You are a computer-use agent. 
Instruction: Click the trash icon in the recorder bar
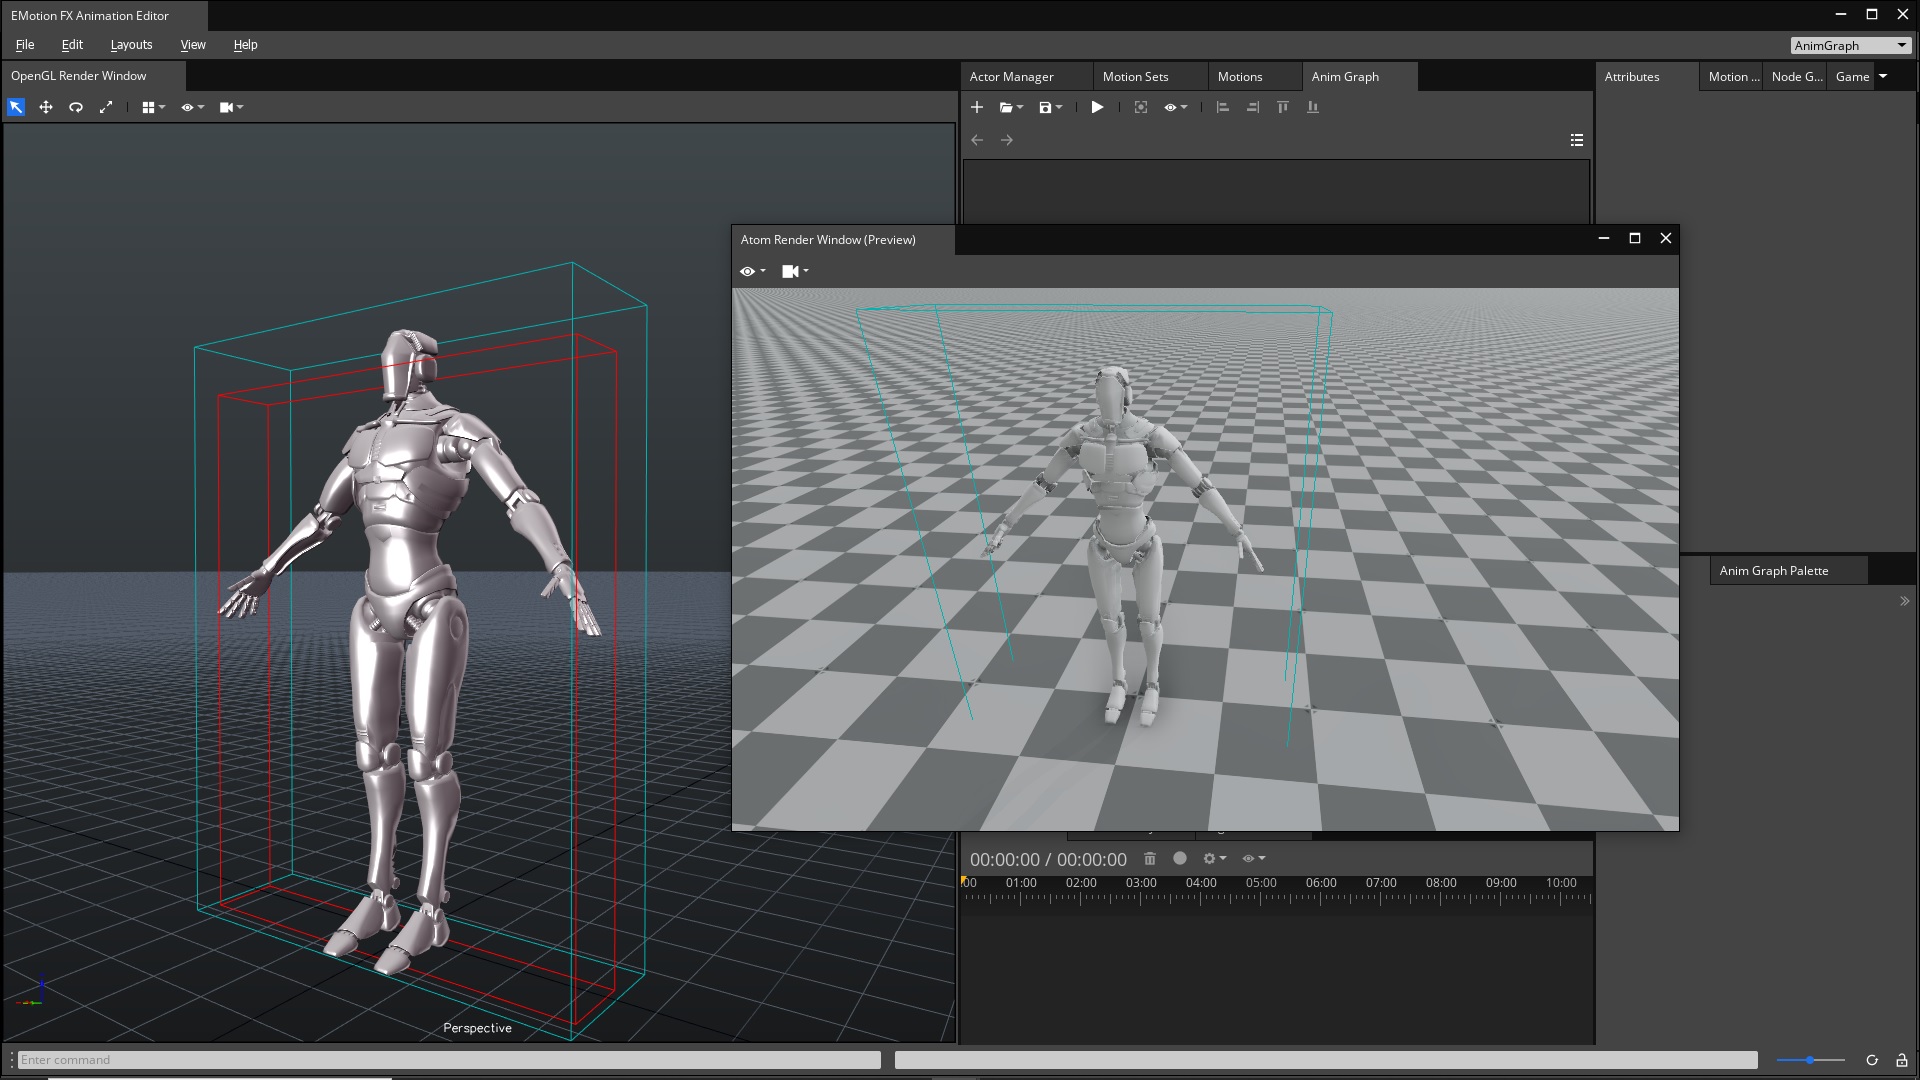pos(1150,858)
